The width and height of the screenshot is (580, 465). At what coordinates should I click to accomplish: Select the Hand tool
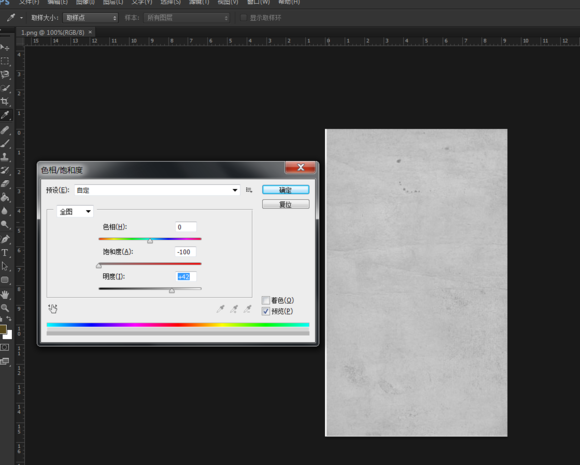5,294
